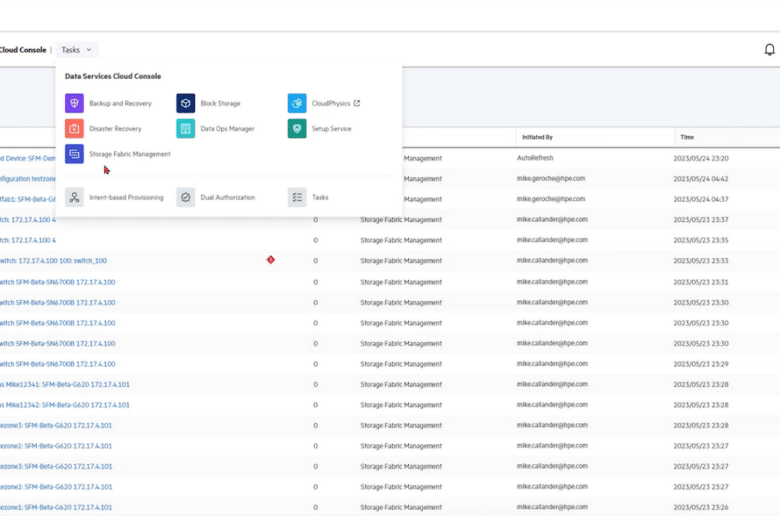Expand the Tasks dropdown in header
This screenshot has height=516, width=780.
pos(77,50)
